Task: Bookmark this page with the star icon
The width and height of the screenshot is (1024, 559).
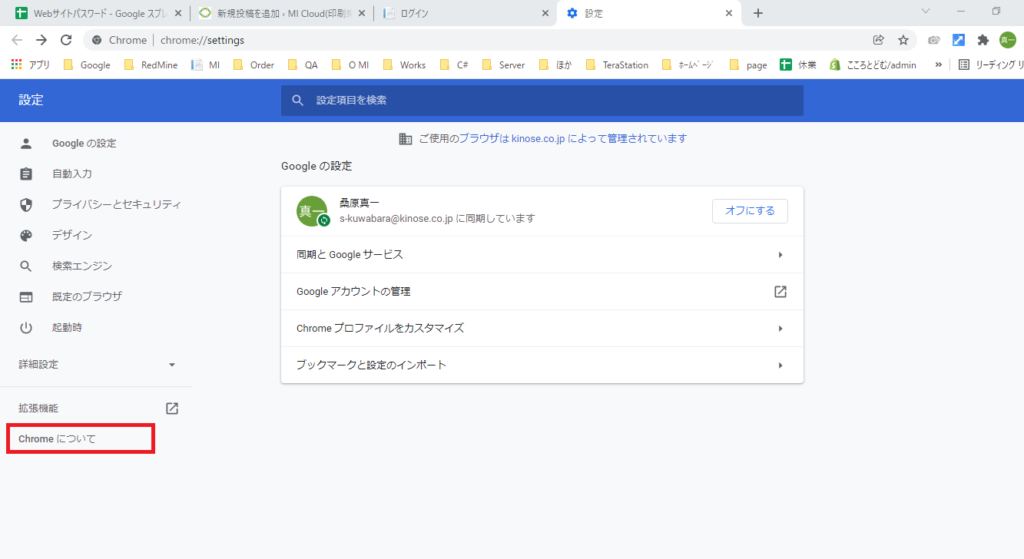Action: pos(903,40)
